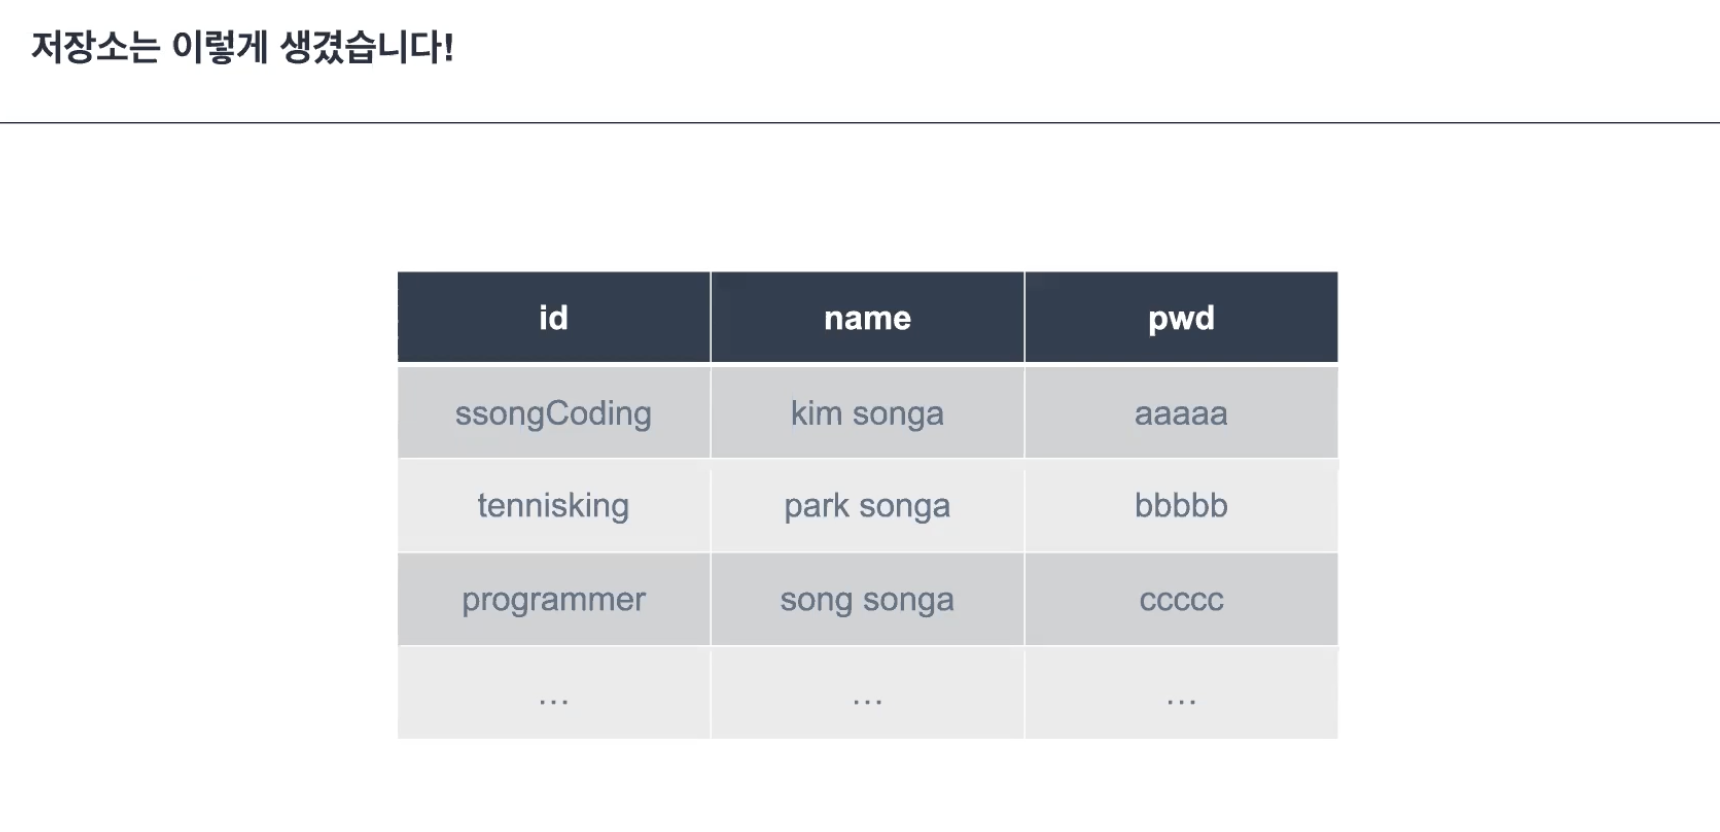
Task: Click the word '생겼습니다!' in the heading
Action: (366, 47)
